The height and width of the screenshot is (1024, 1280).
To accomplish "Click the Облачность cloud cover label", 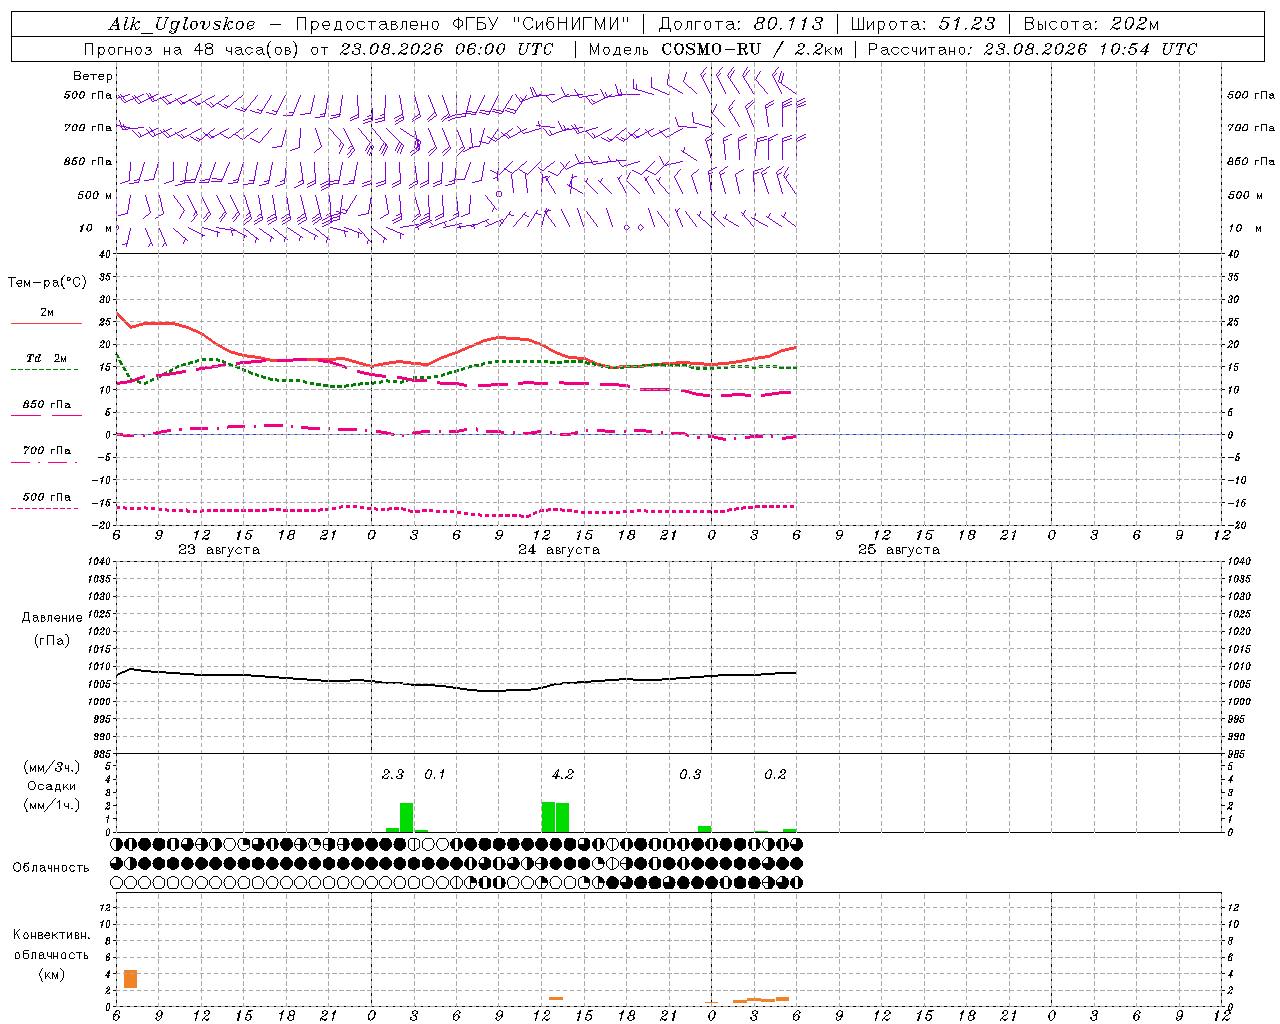I will (x=51, y=867).
